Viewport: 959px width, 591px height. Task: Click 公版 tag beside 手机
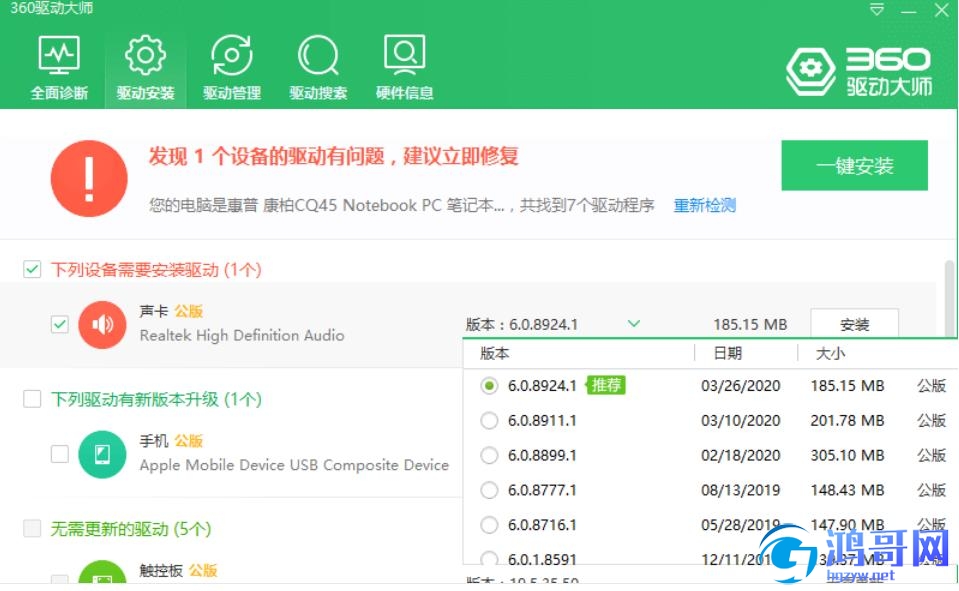click(x=188, y=441)
